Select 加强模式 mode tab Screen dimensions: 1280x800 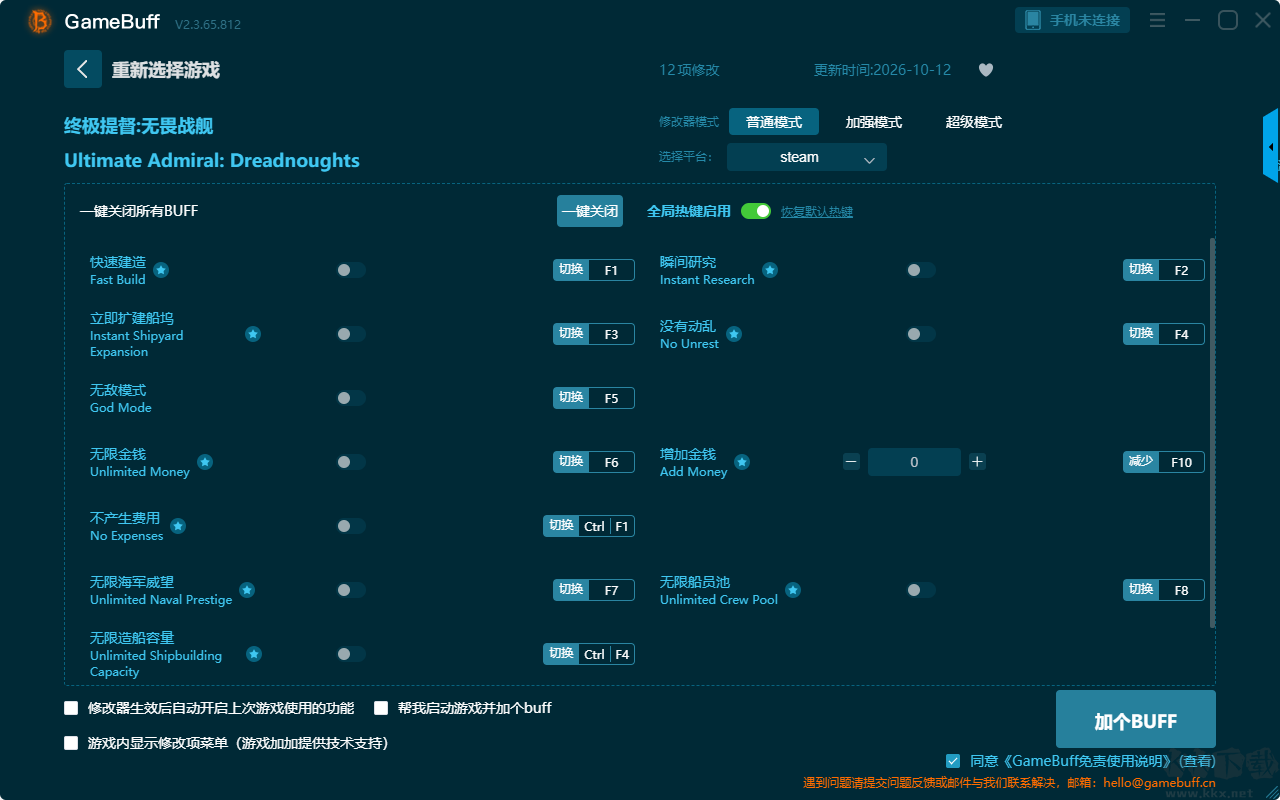(874, 122)
